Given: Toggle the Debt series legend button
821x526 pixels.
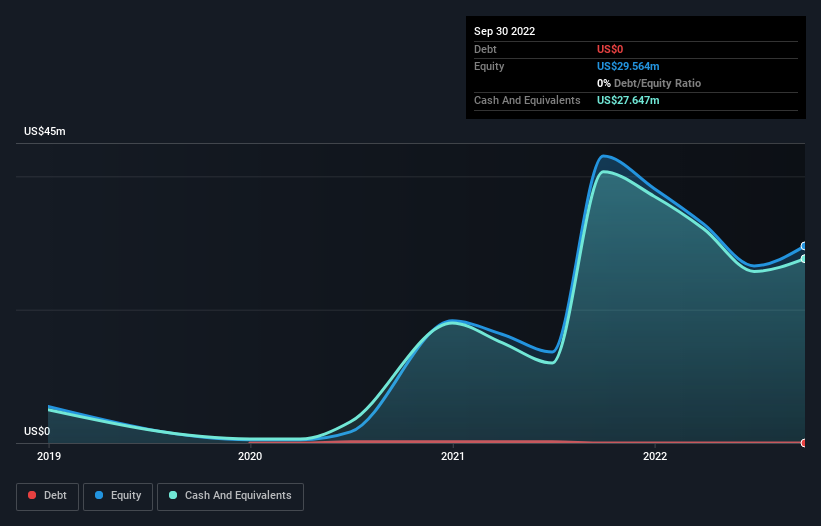Looking at the screenshot, I should pyautogui.click(x=48, y=496).
